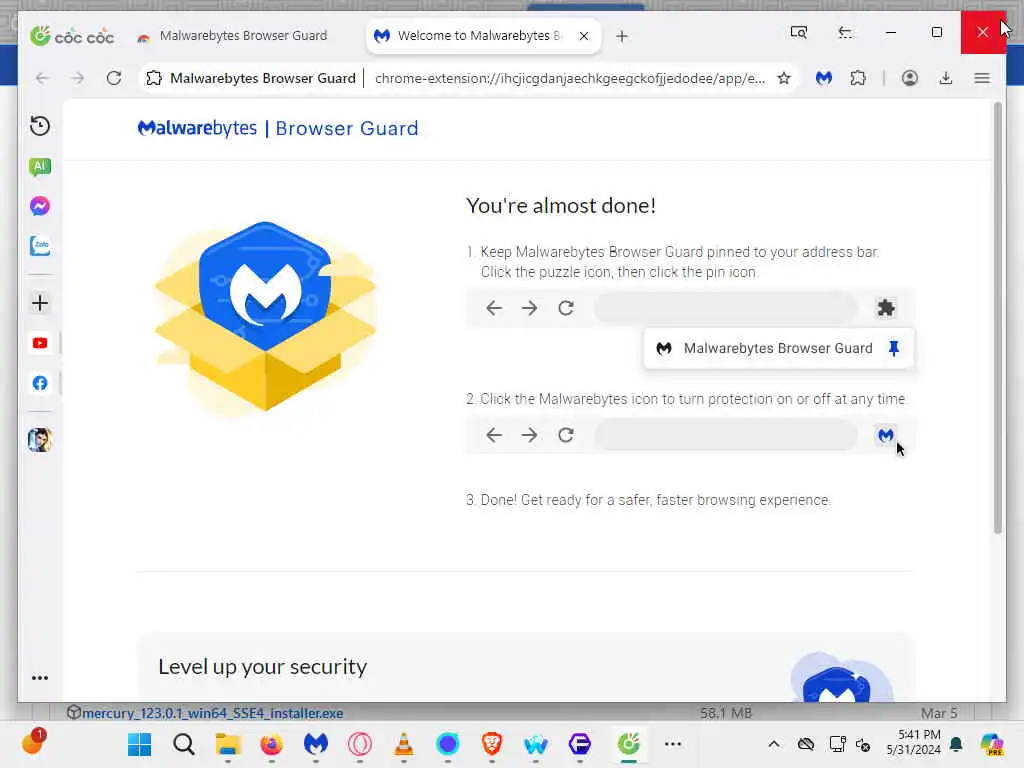The image size is (1024, 768).
Task: Go back to previous page
Action: point(42,78)
